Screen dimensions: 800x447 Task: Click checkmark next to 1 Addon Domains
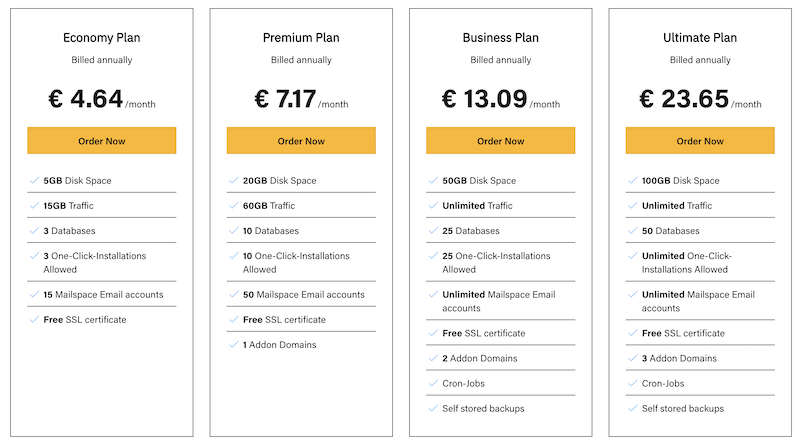pos(234,344)
